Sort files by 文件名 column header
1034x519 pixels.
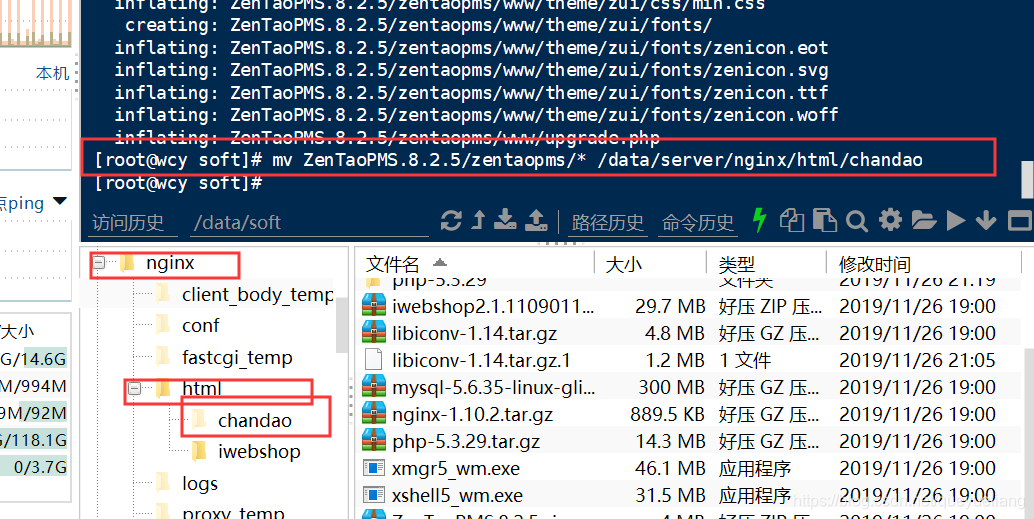[393, 264]
